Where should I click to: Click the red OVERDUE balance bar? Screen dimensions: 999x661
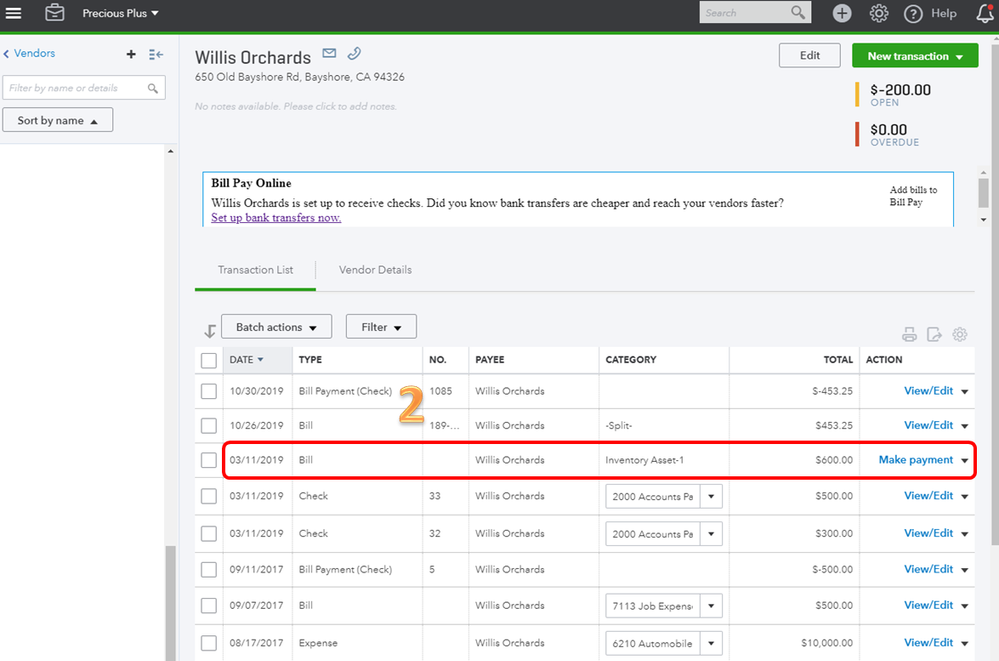pos(858,134)
